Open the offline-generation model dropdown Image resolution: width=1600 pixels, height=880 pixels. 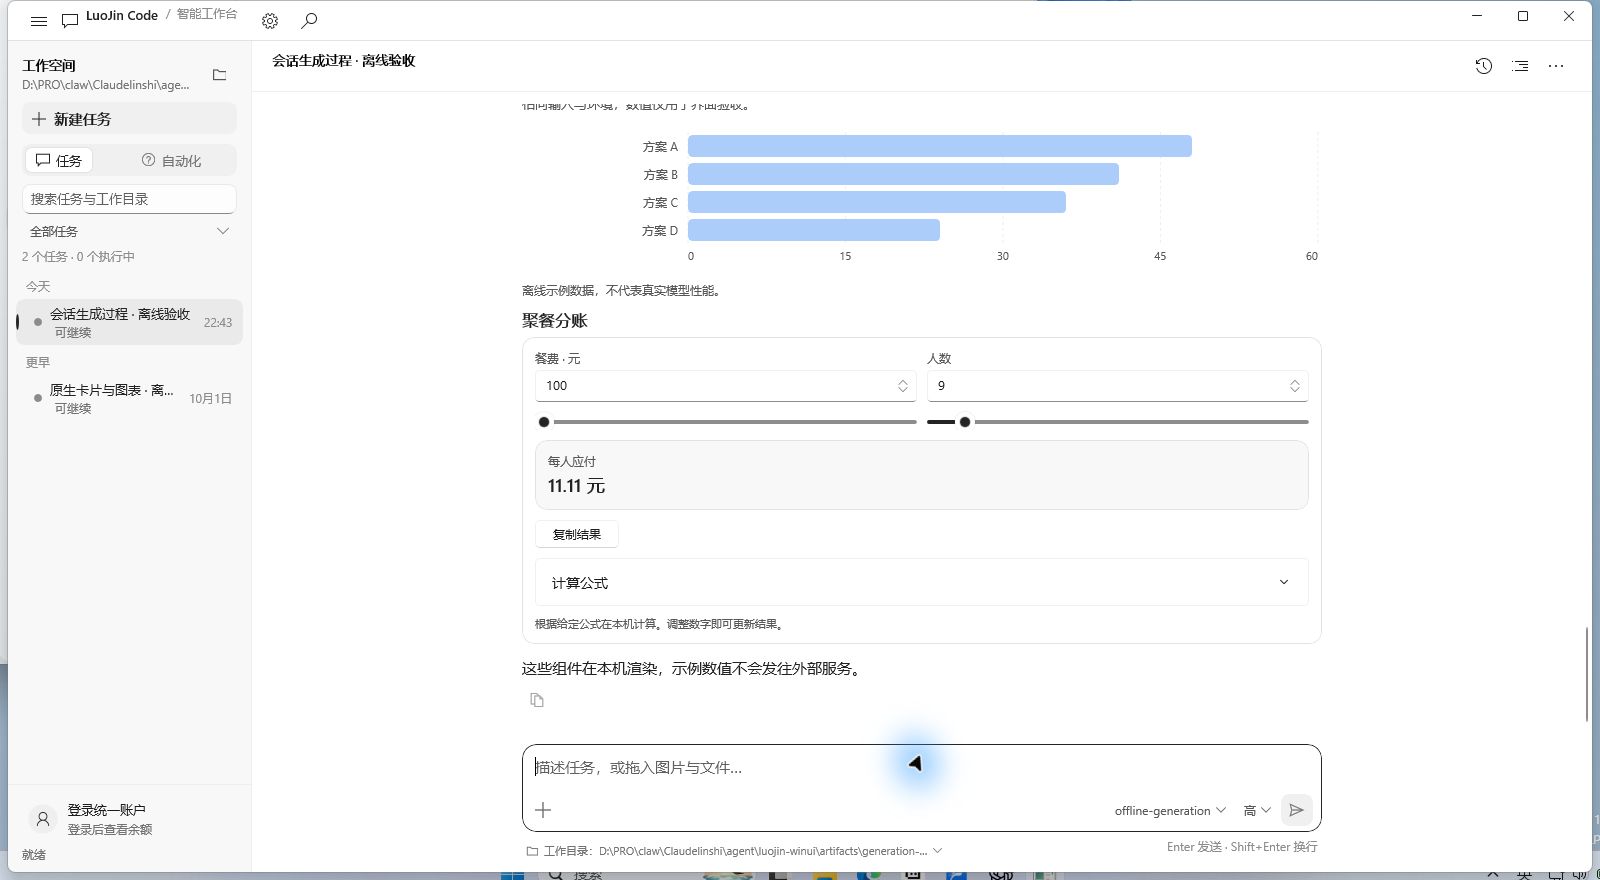(1170, 811)
